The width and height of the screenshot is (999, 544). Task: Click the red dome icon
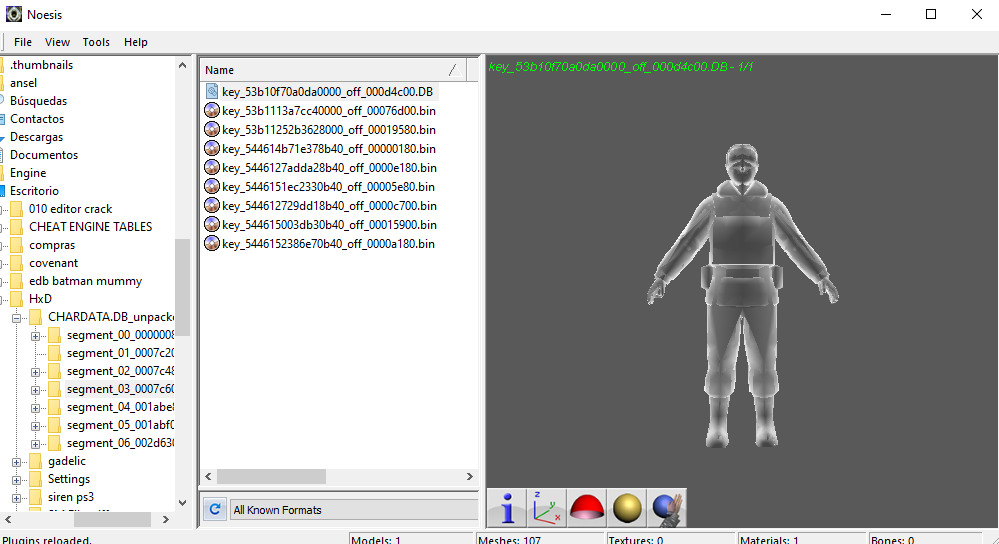click(587, 508)
